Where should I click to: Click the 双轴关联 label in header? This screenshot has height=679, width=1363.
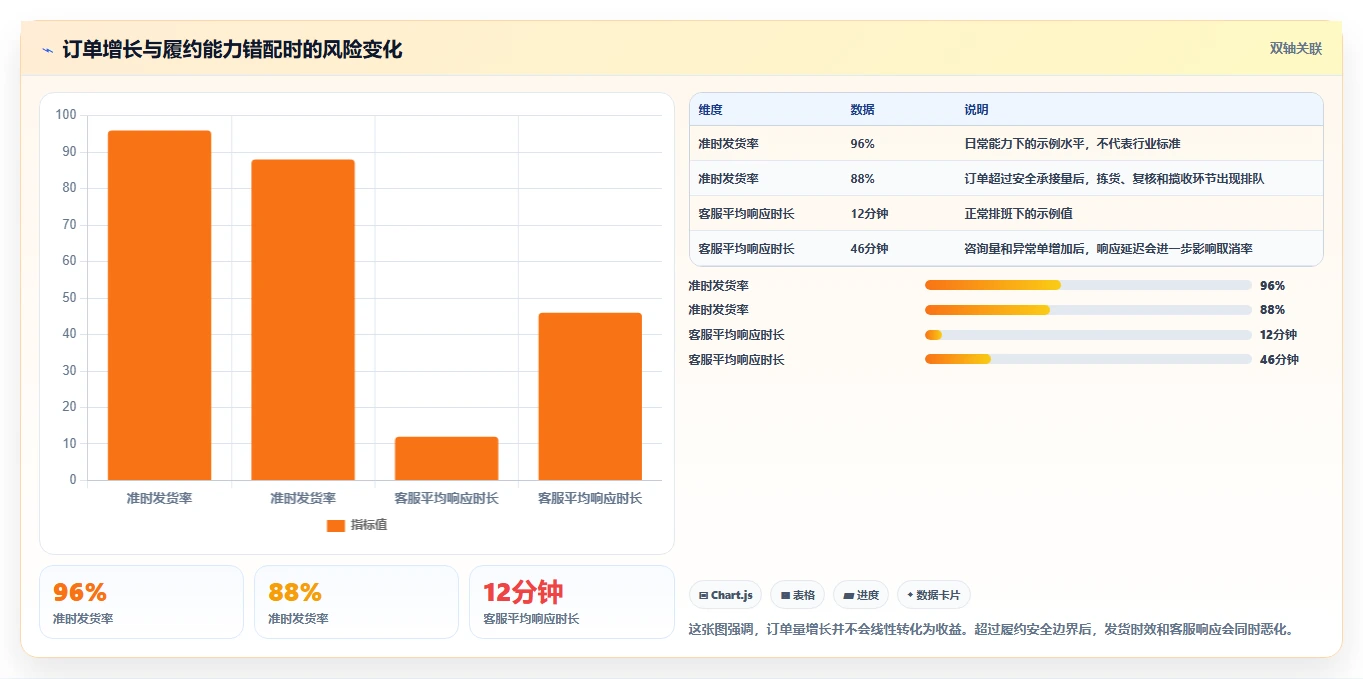click(x=1296, y=48)
